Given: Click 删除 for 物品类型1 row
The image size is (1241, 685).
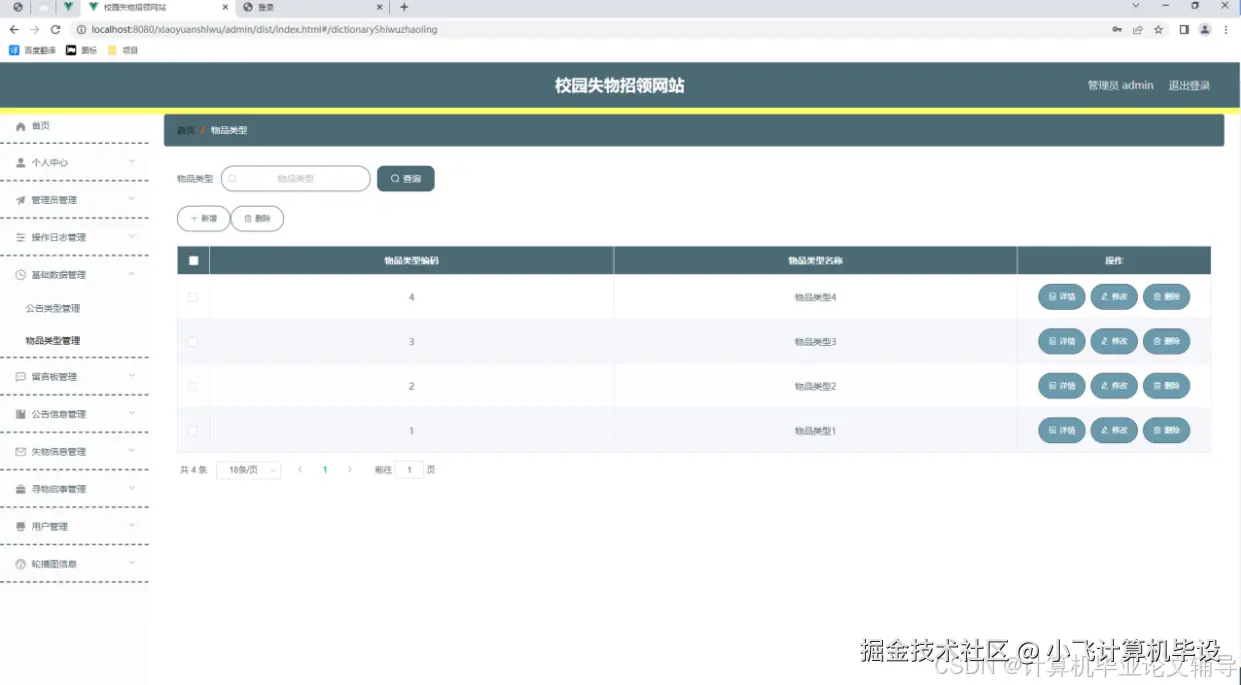Looking at the screenshot, I should click(x=1166, y=431).
